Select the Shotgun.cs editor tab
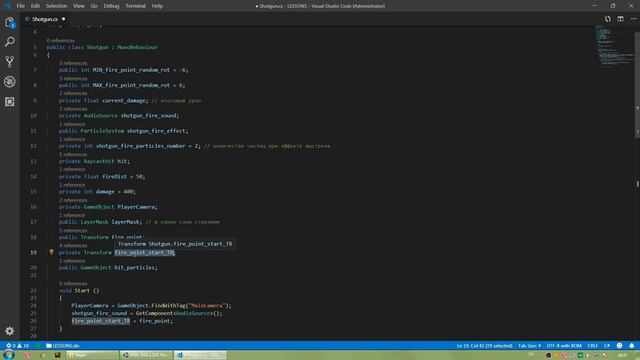This screenshot has height=360, width=640. click(x=45, y=19)
